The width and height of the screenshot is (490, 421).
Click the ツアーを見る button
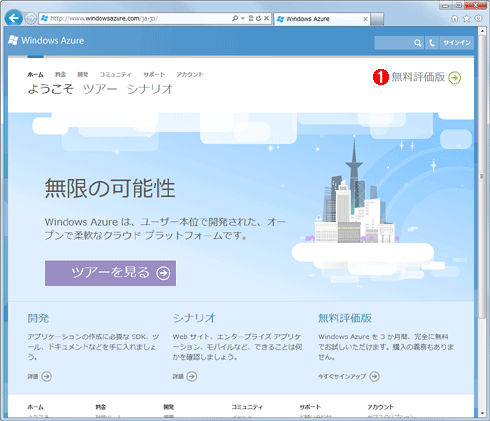[x=110, y=273]
